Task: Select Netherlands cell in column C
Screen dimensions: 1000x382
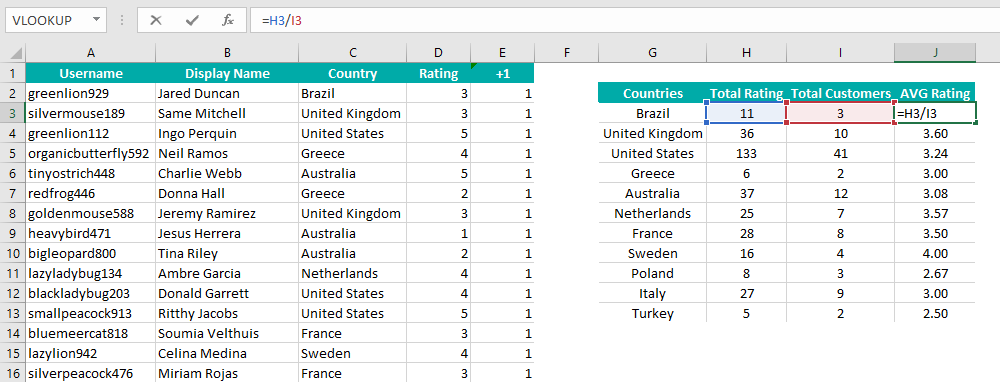Action: pos(353,274)
